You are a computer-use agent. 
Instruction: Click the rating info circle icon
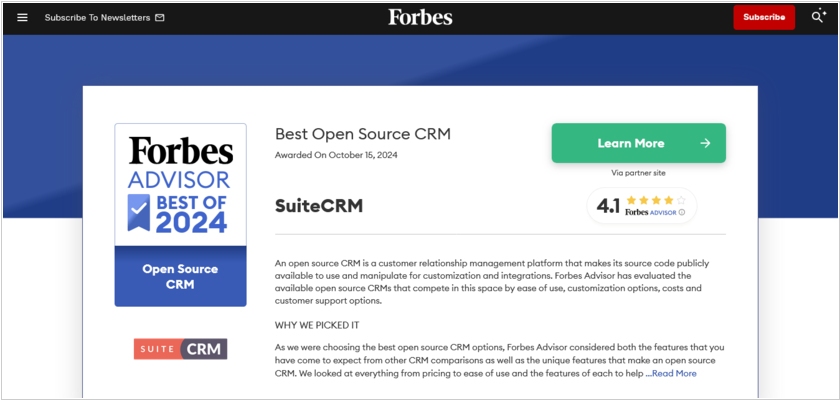pyautogui.click(x=682, y=212)
